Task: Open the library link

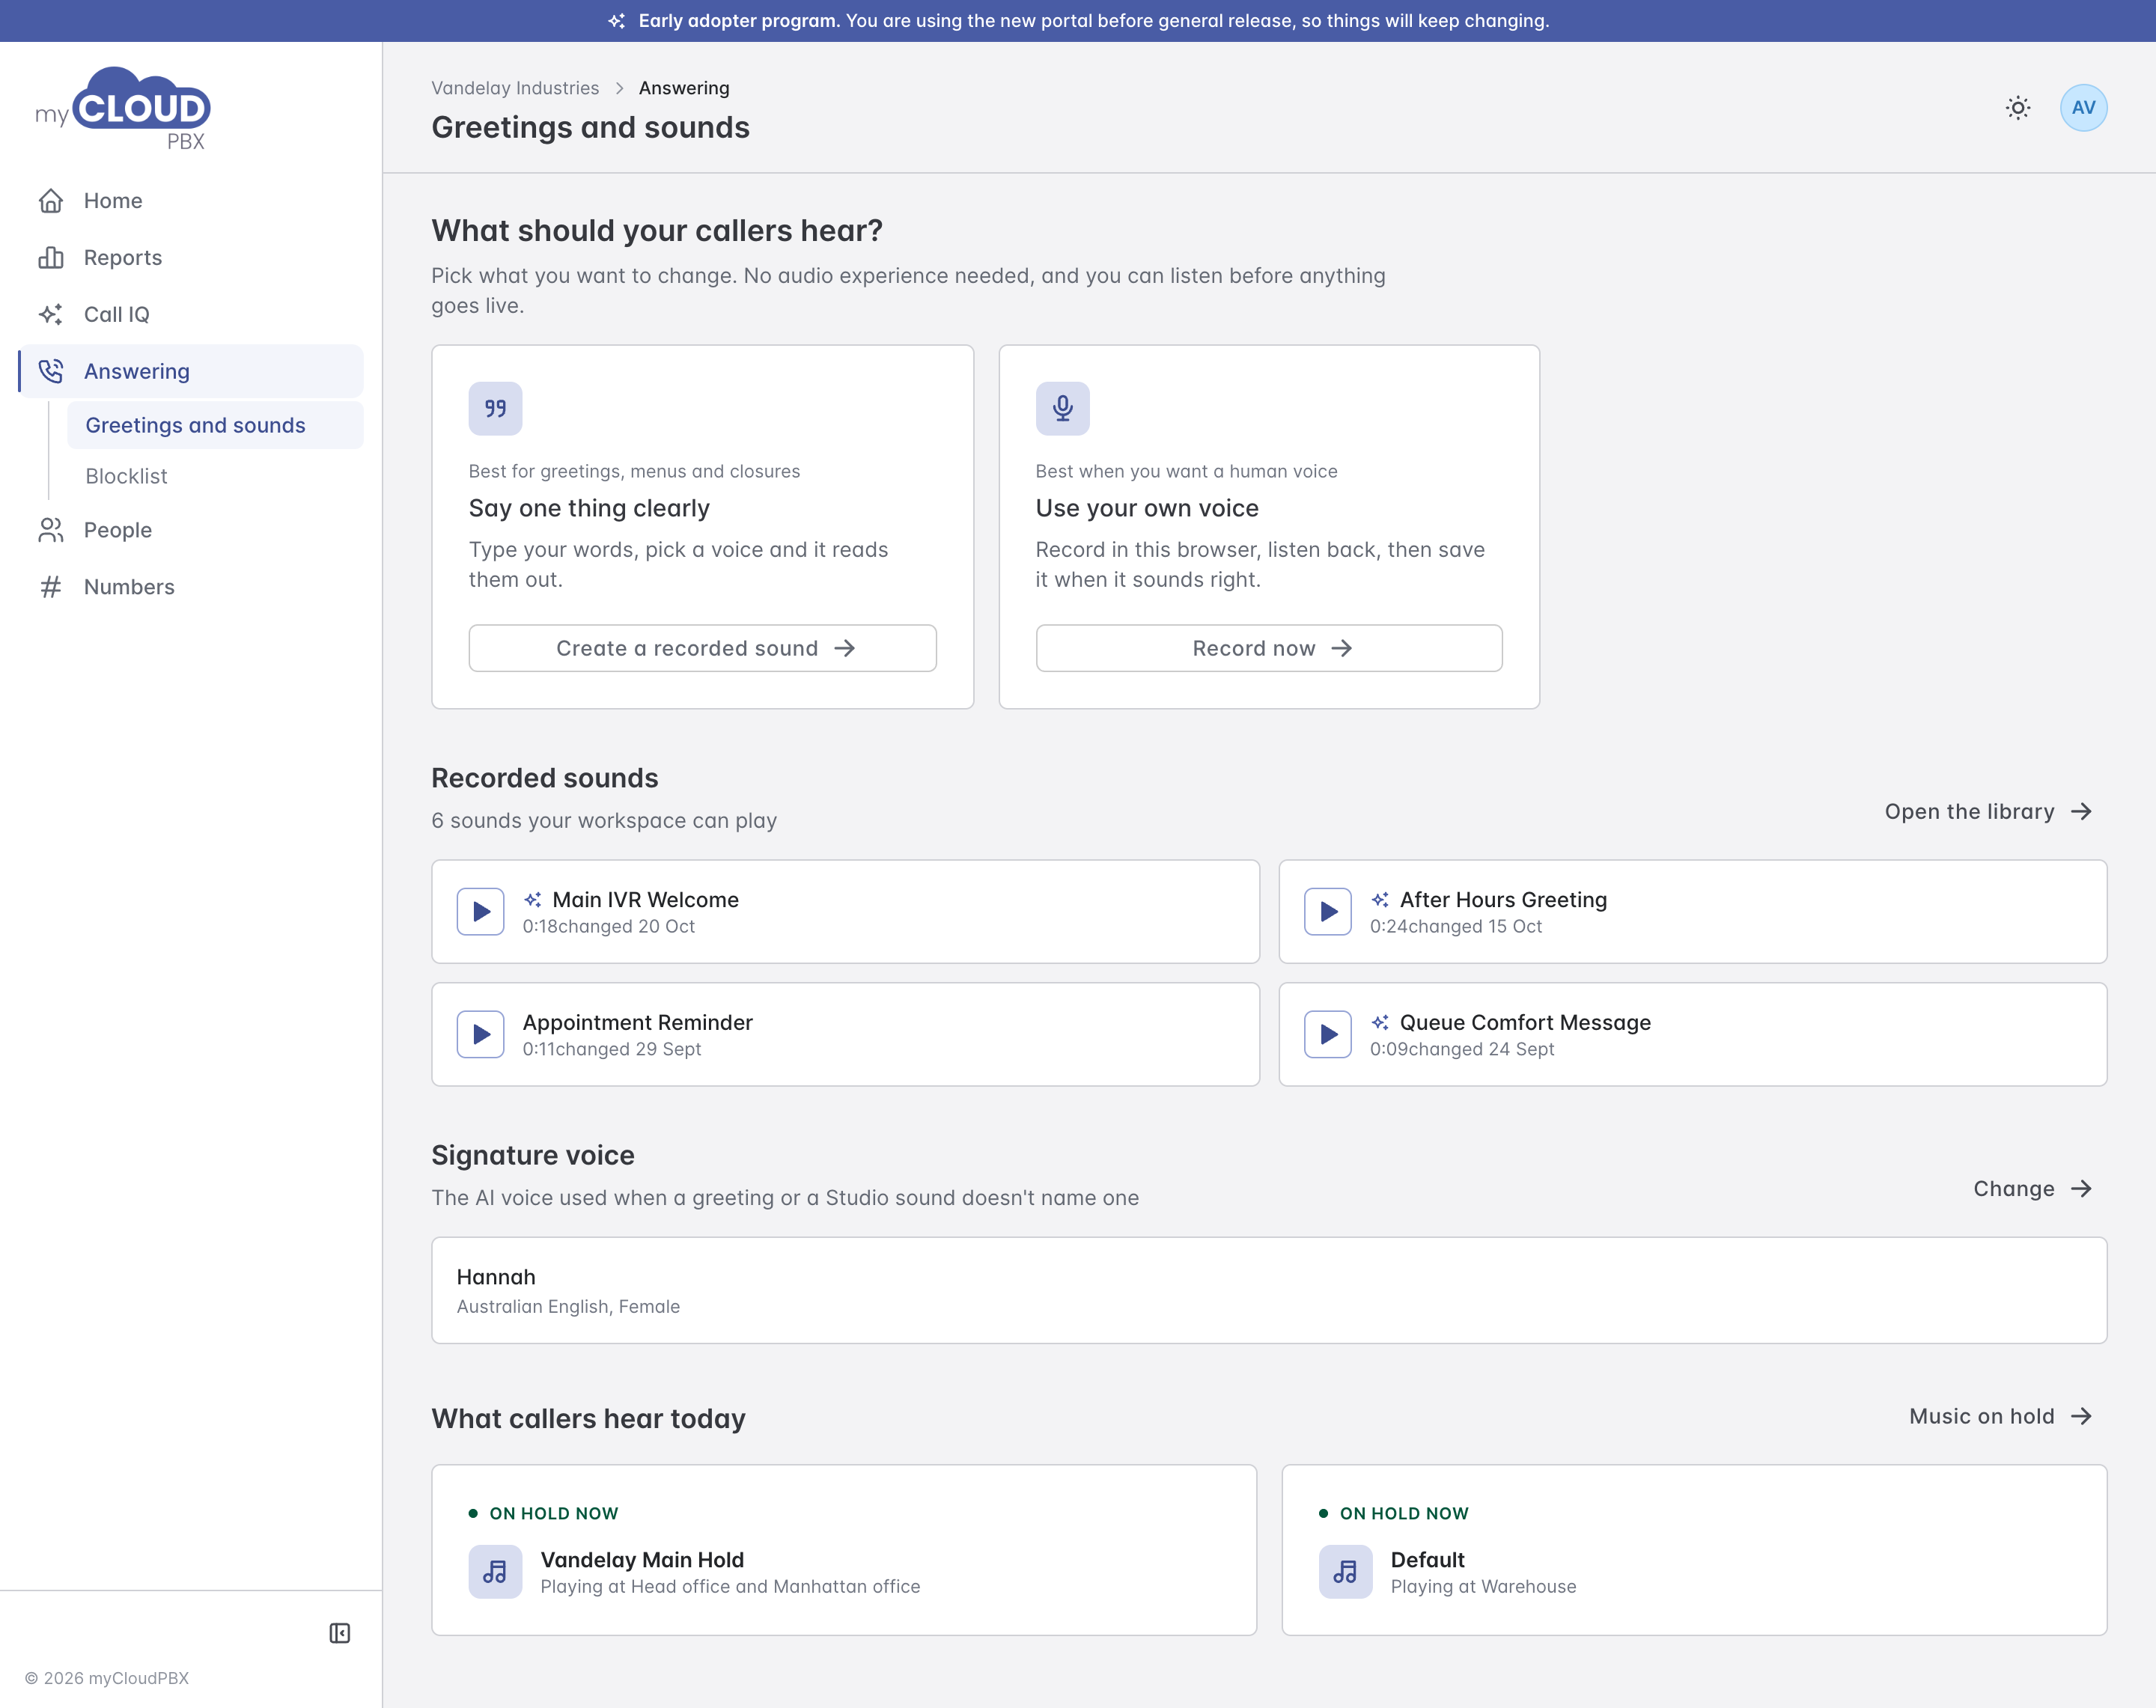Action: (1989, 812)
